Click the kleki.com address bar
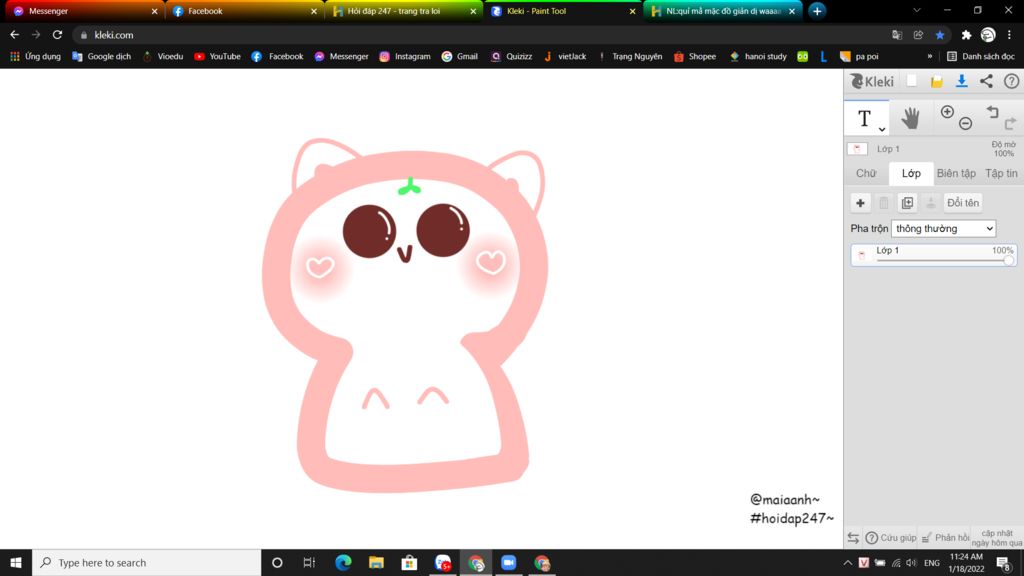This screenshot has width=1024, height=576. click(x=483, y=35)
